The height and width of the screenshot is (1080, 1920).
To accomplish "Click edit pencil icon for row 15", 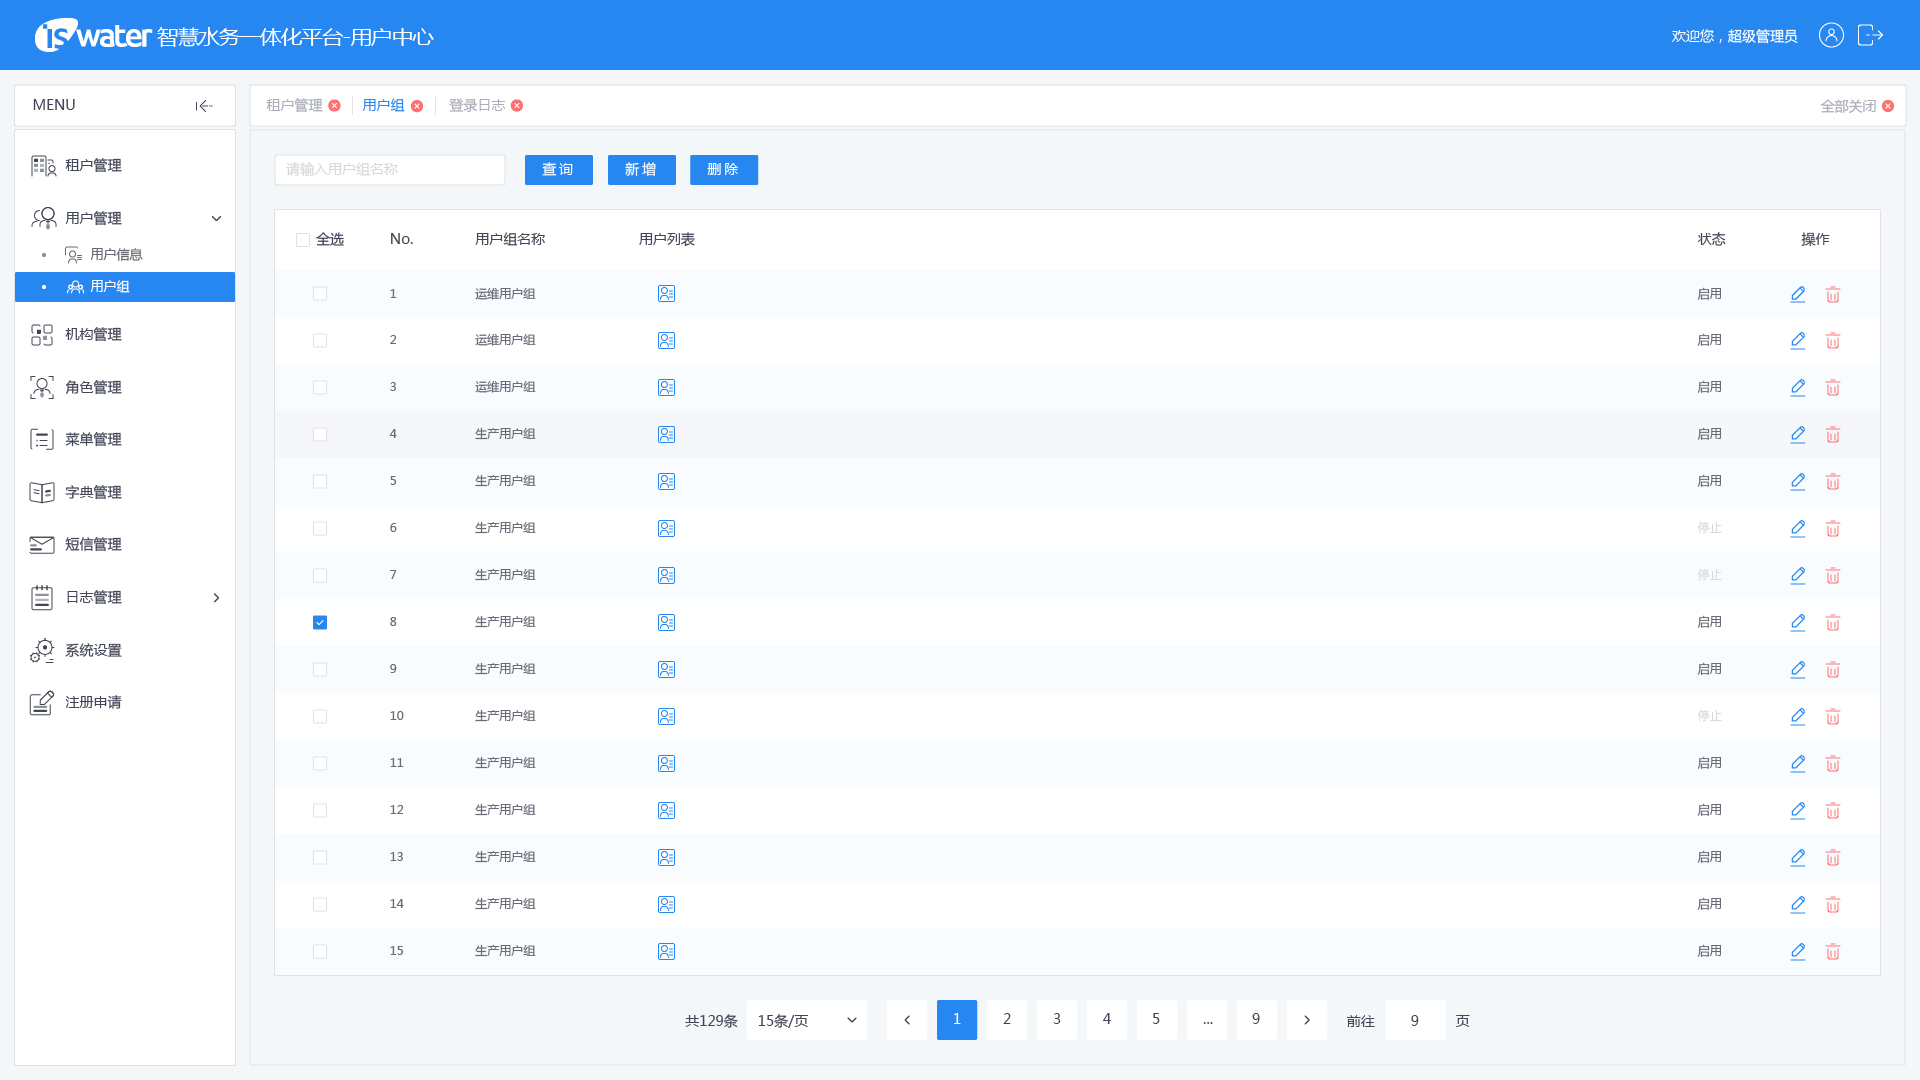I will [1797, 951].
